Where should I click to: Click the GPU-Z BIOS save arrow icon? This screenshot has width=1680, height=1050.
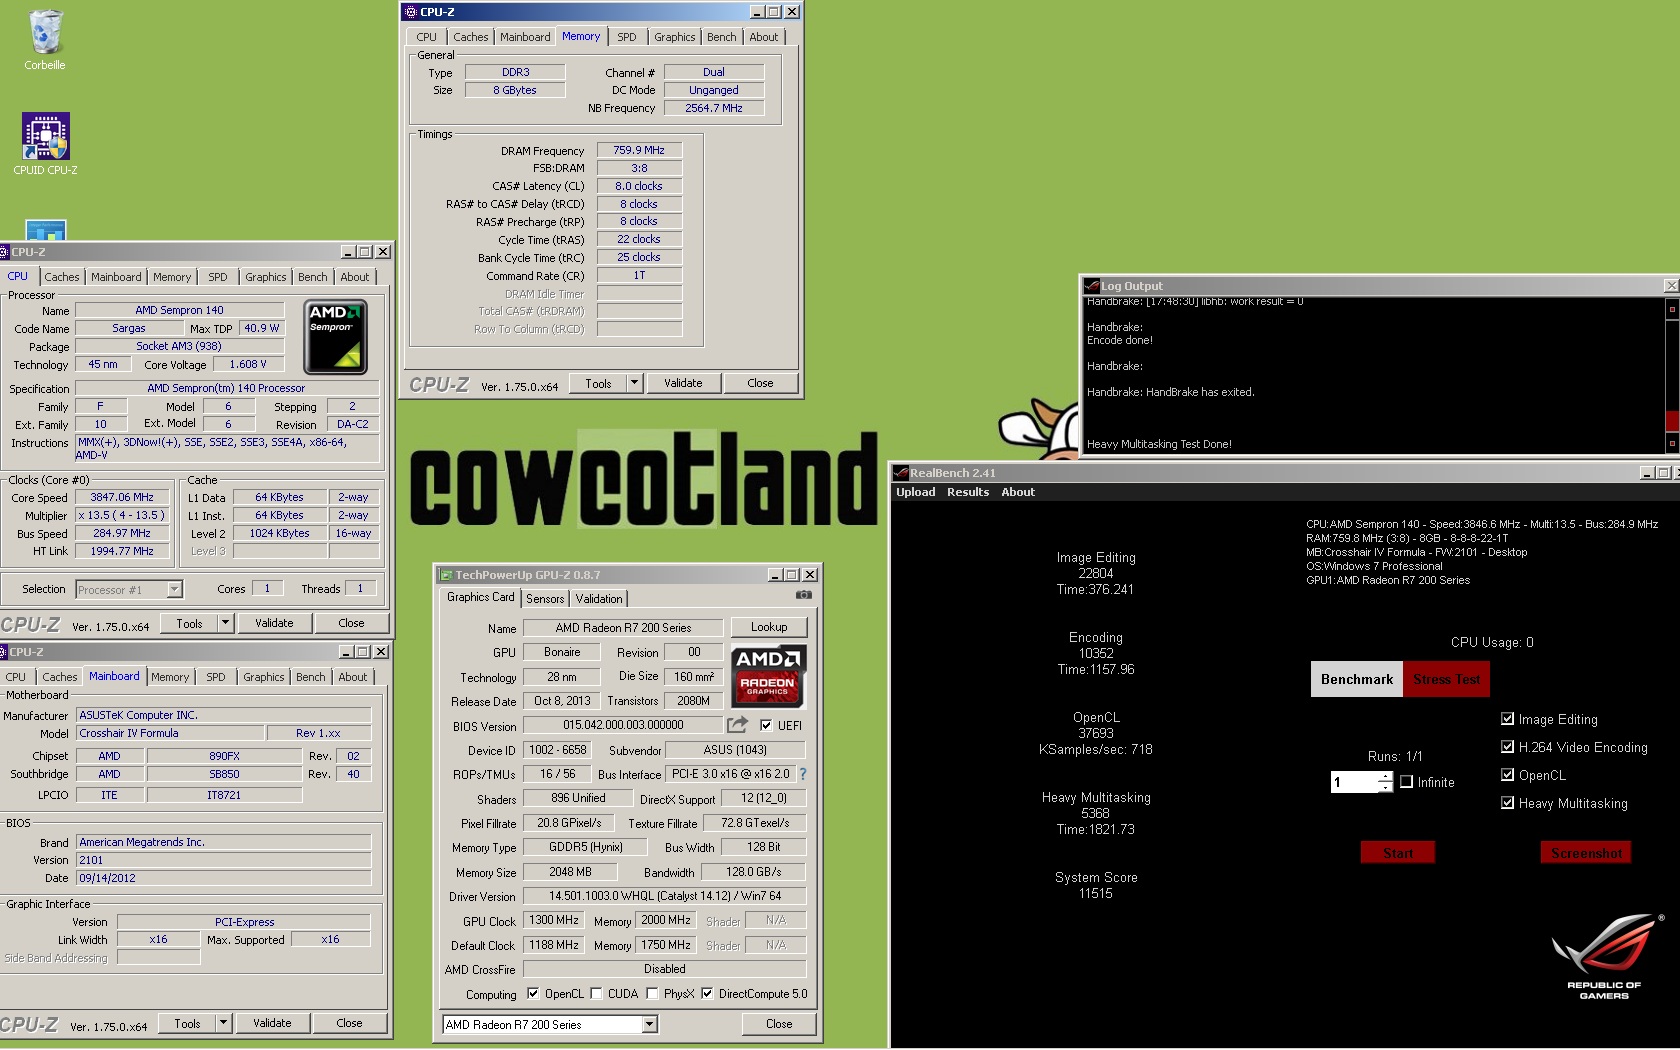(737, 725)
